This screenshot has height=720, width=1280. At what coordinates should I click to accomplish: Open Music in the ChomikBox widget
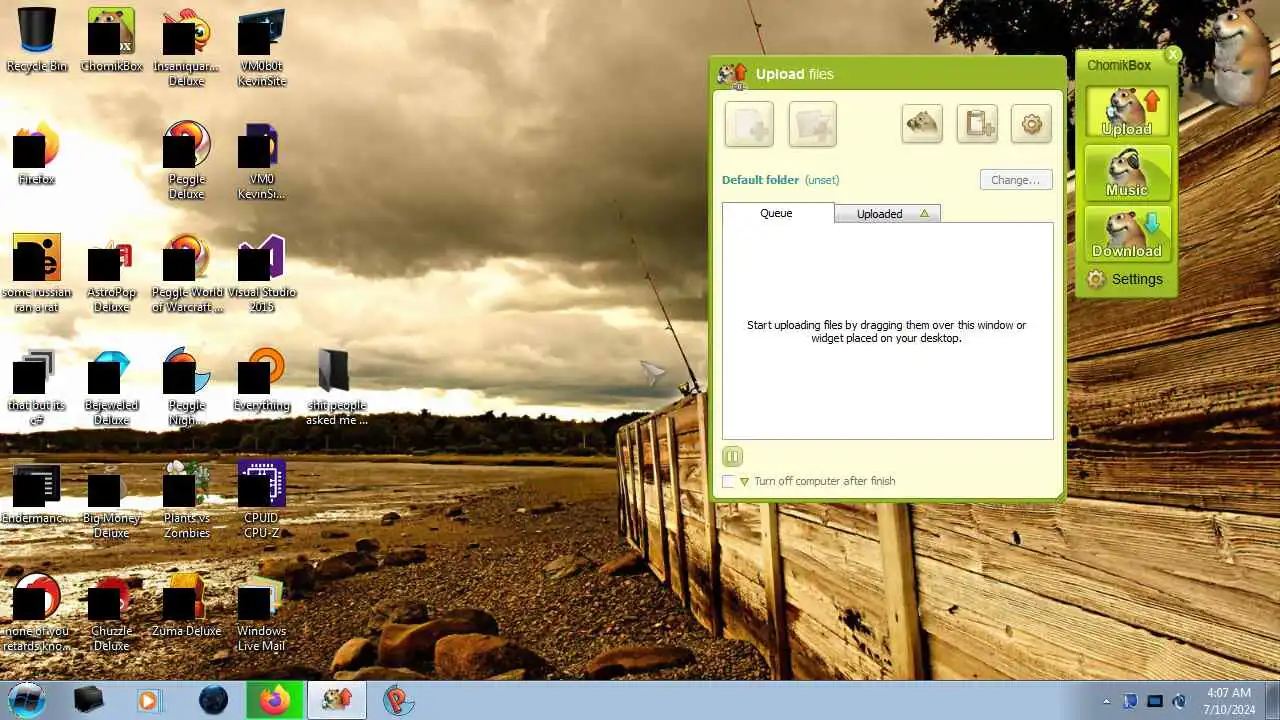1127,173
